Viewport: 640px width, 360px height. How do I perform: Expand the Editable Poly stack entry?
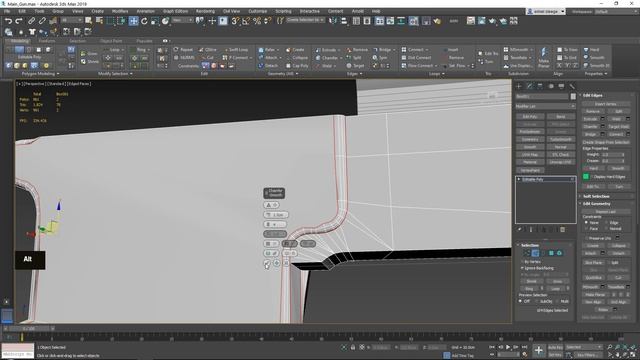[x=519, y=179]
